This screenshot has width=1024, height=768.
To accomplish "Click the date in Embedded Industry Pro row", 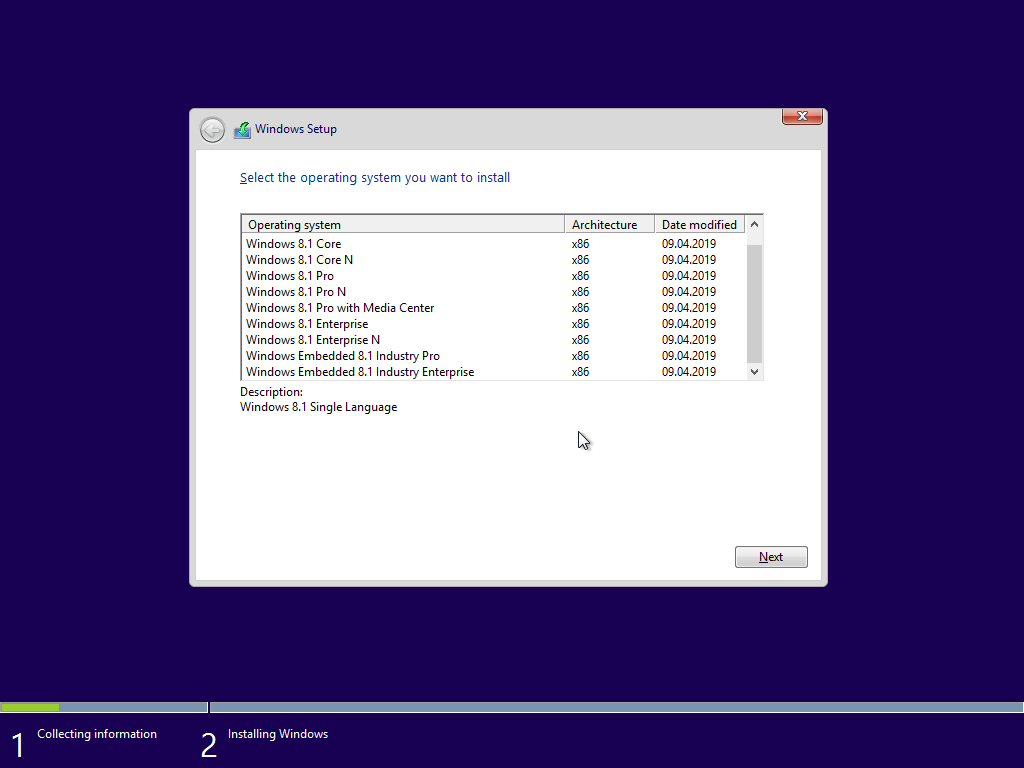I will 688,356.
